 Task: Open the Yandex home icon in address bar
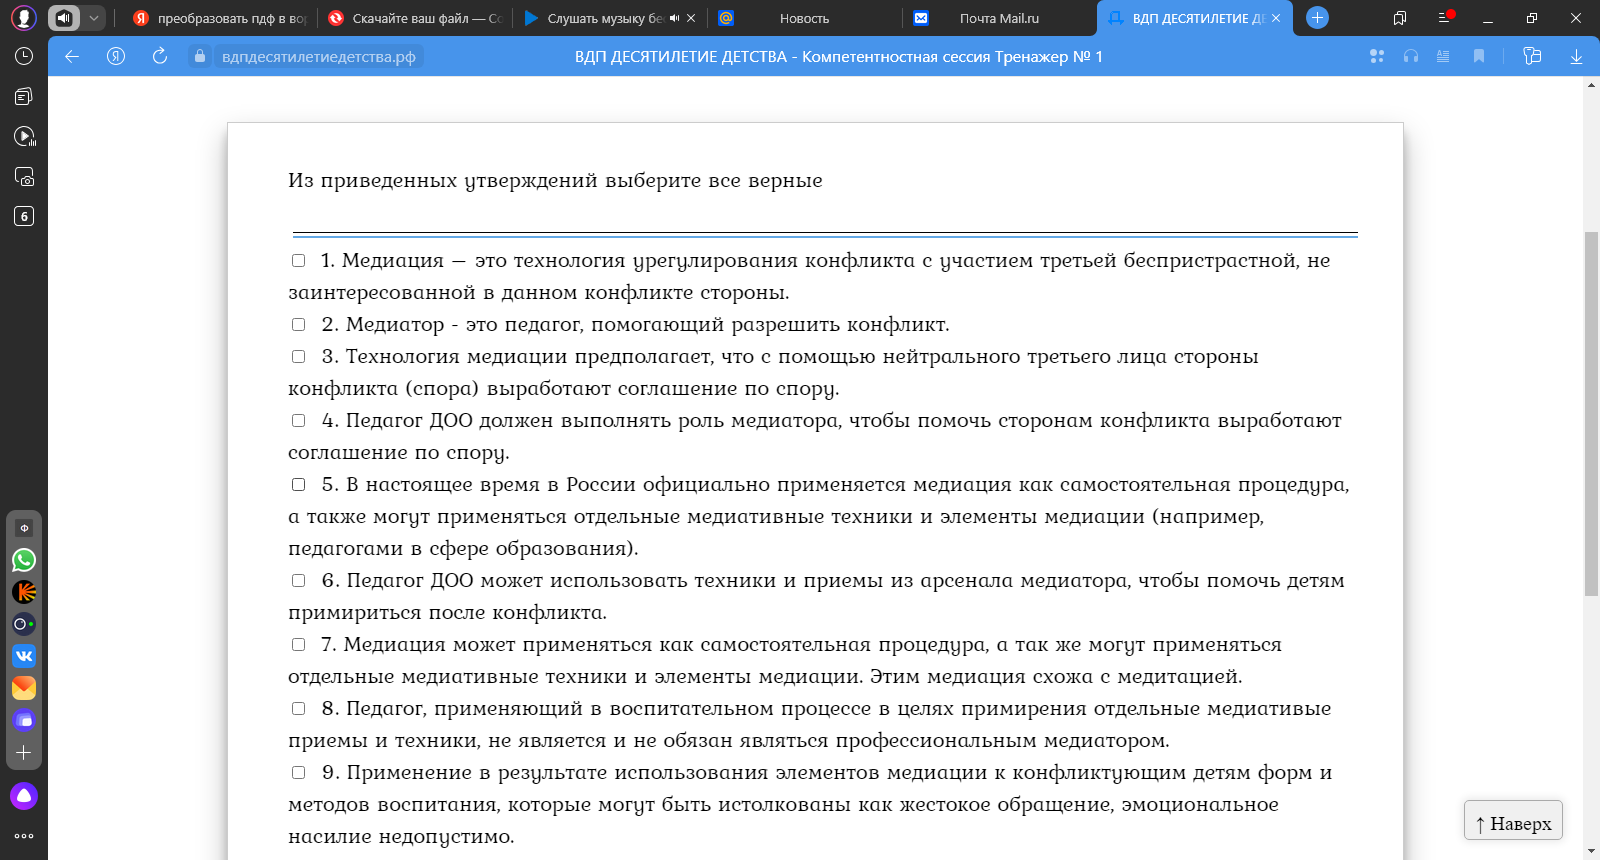(116, 56)
